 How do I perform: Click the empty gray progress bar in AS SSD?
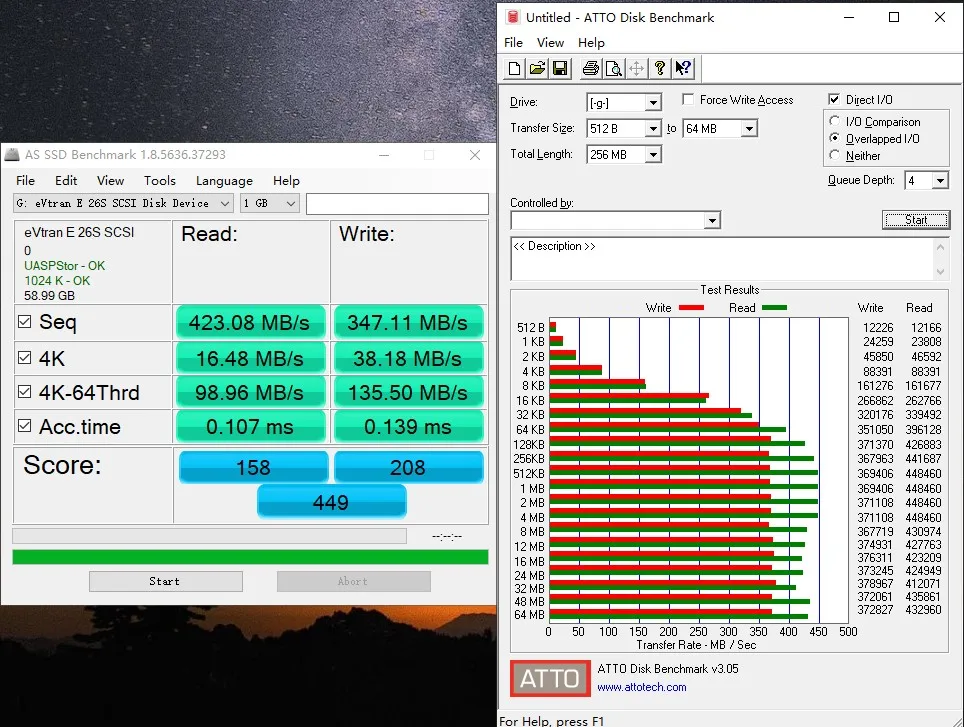209,536
